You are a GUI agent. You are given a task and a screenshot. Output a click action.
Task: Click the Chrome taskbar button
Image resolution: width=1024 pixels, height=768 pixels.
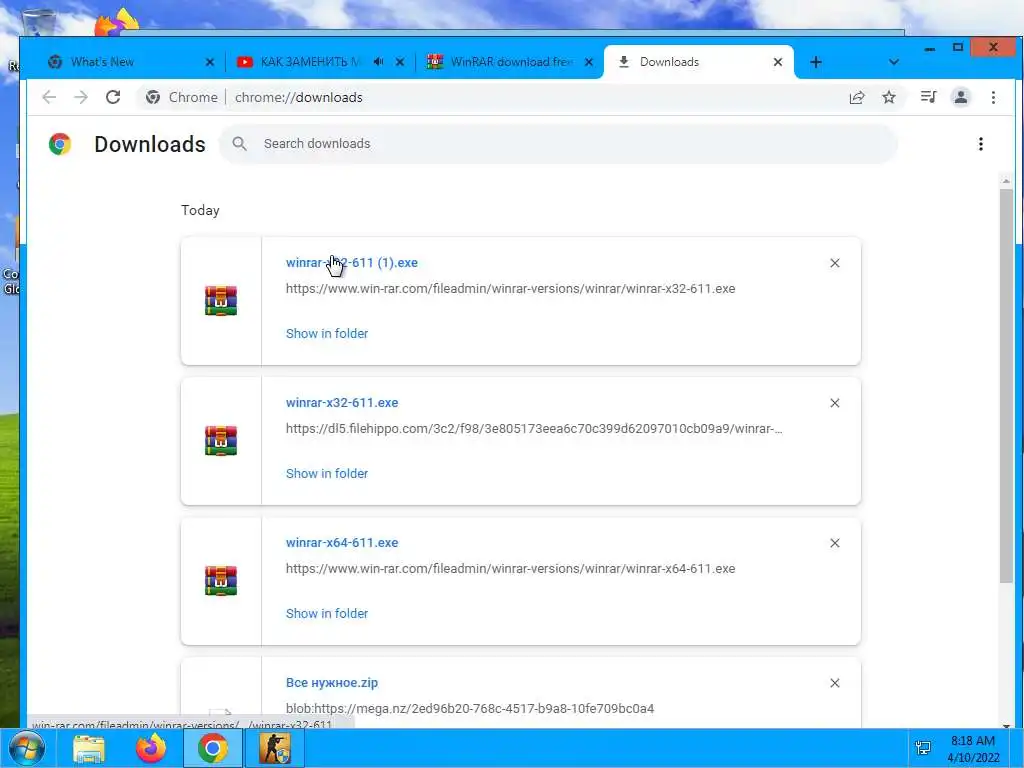coord(213,748)
